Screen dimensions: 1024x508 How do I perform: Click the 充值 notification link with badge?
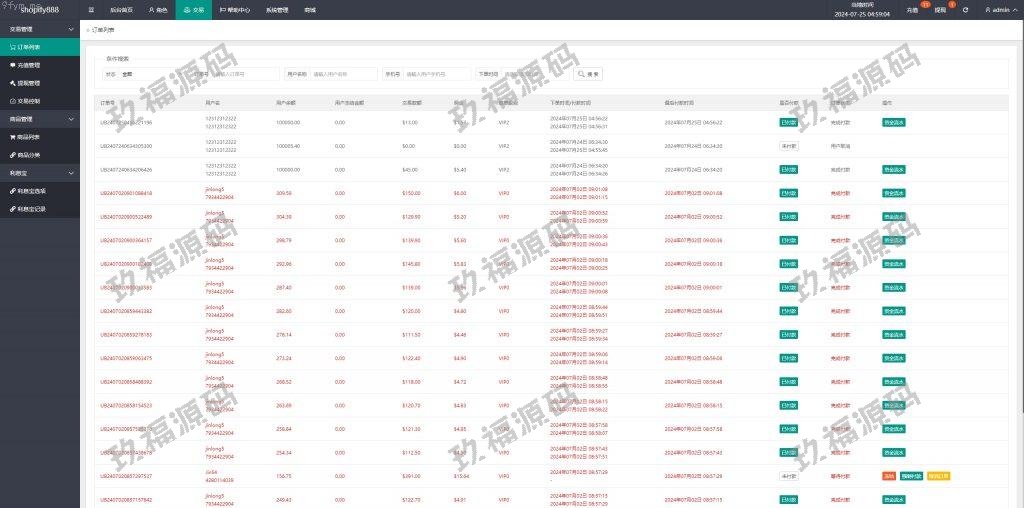pyautogui.click(x=912, y=10)
